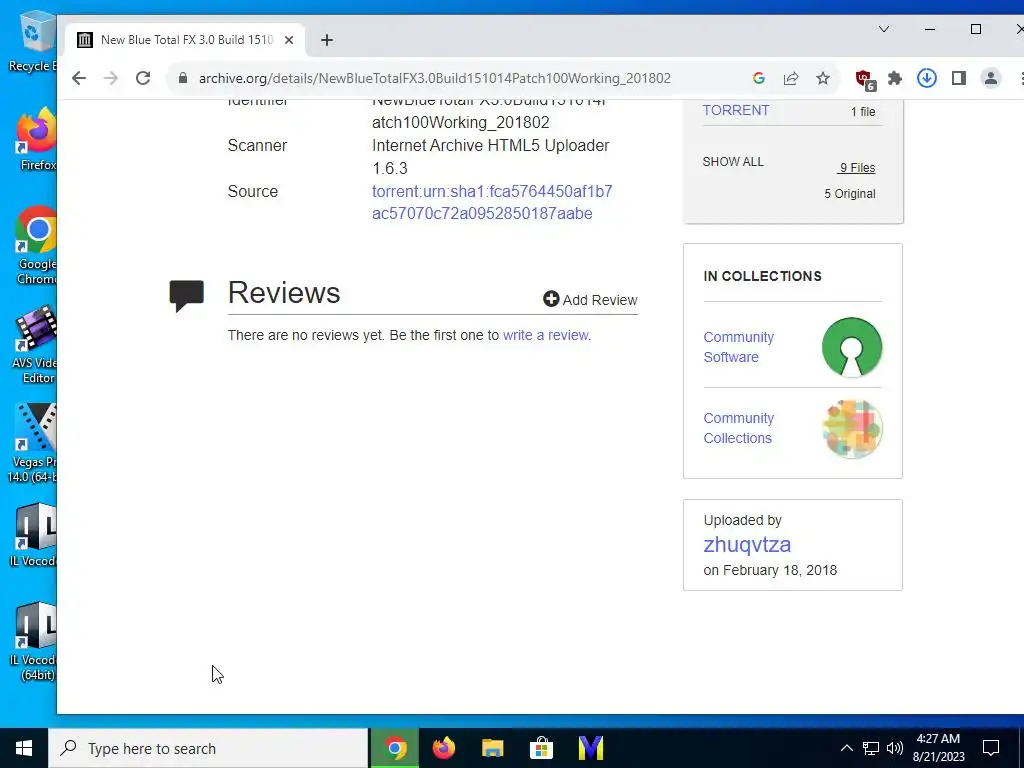The width and height of the screenshot is (1024, 768).
Task: Open the notification center icon
Action: pyautogui.click(x=991, y=748)
